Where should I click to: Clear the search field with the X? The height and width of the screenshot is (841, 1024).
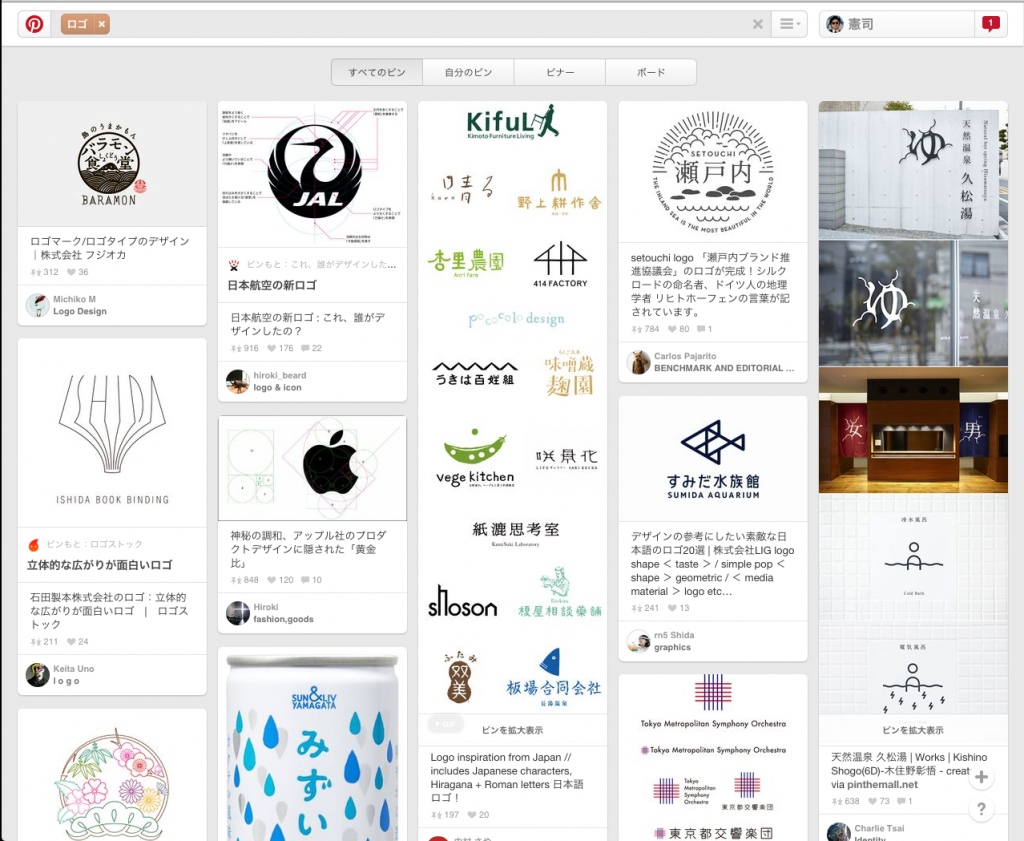pos(758,24)
